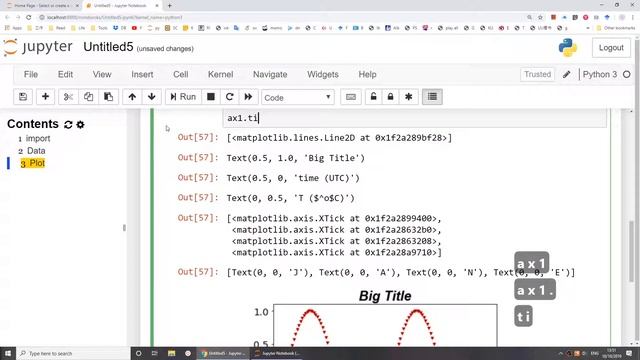Click the locked padlock toolbar icon
This screenshot has height=360, width=640.
click(x=390, y=97)
